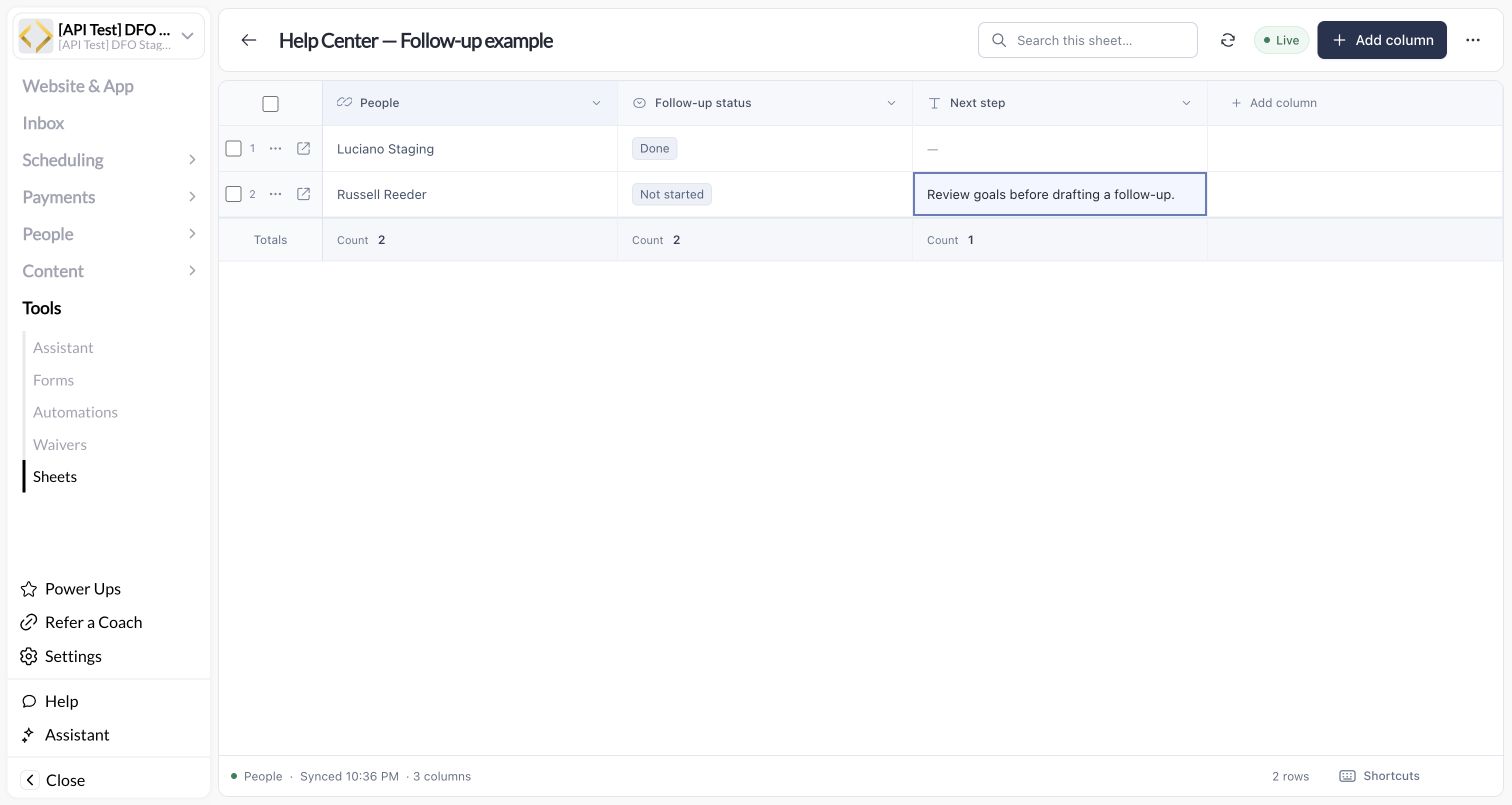1512x805 pixels.
Task: Close the sidebar with Close button
Action: [x=54, y=780]
